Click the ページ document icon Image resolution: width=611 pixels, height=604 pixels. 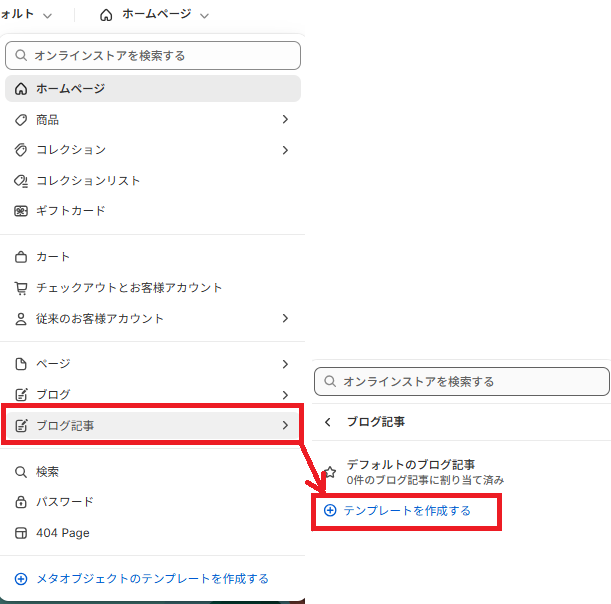21,364
